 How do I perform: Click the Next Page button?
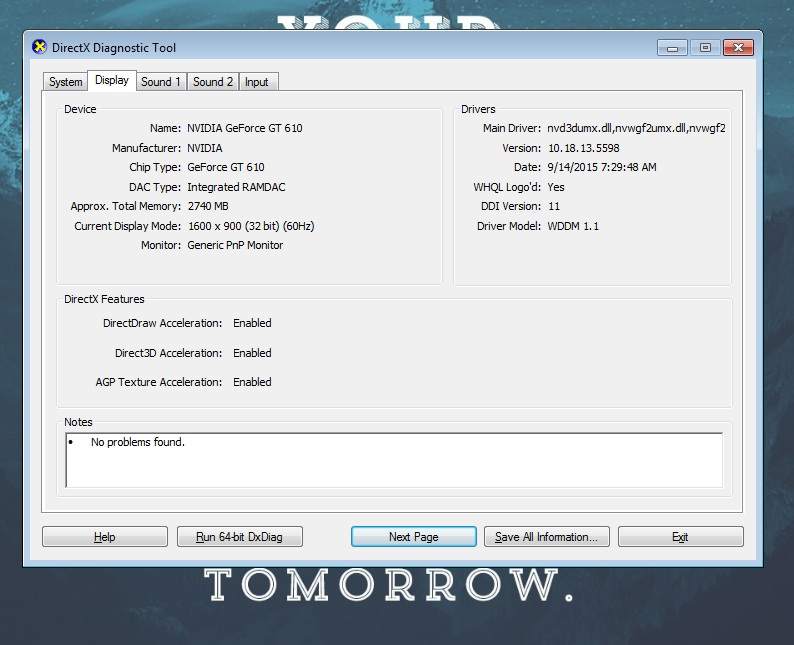(x=413, y=537)
